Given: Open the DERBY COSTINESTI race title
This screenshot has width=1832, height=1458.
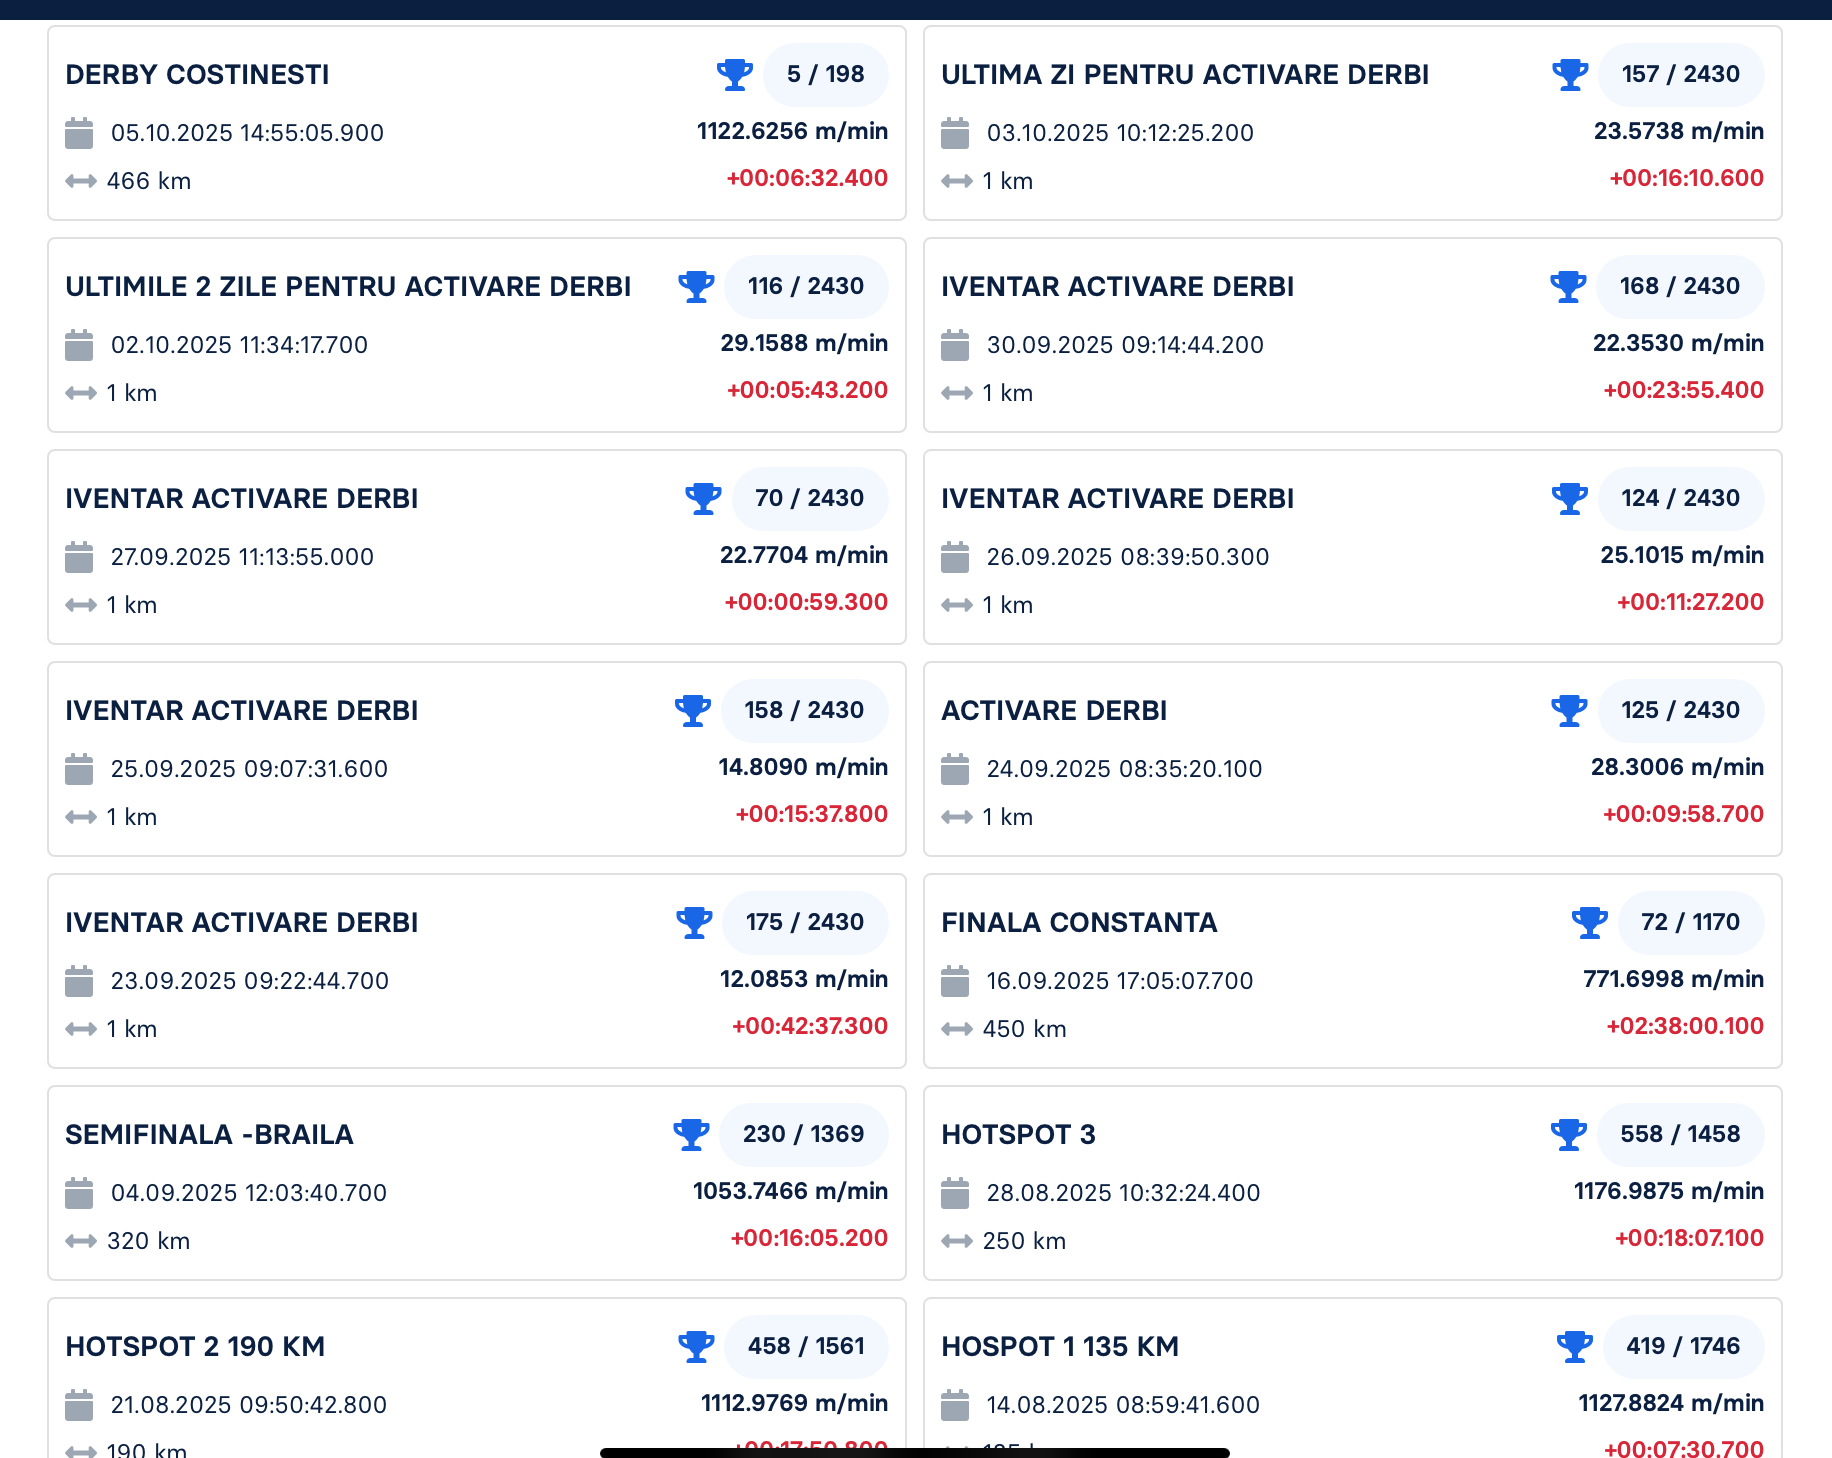Looking at the screenshot, I should [x=197, y=75].
